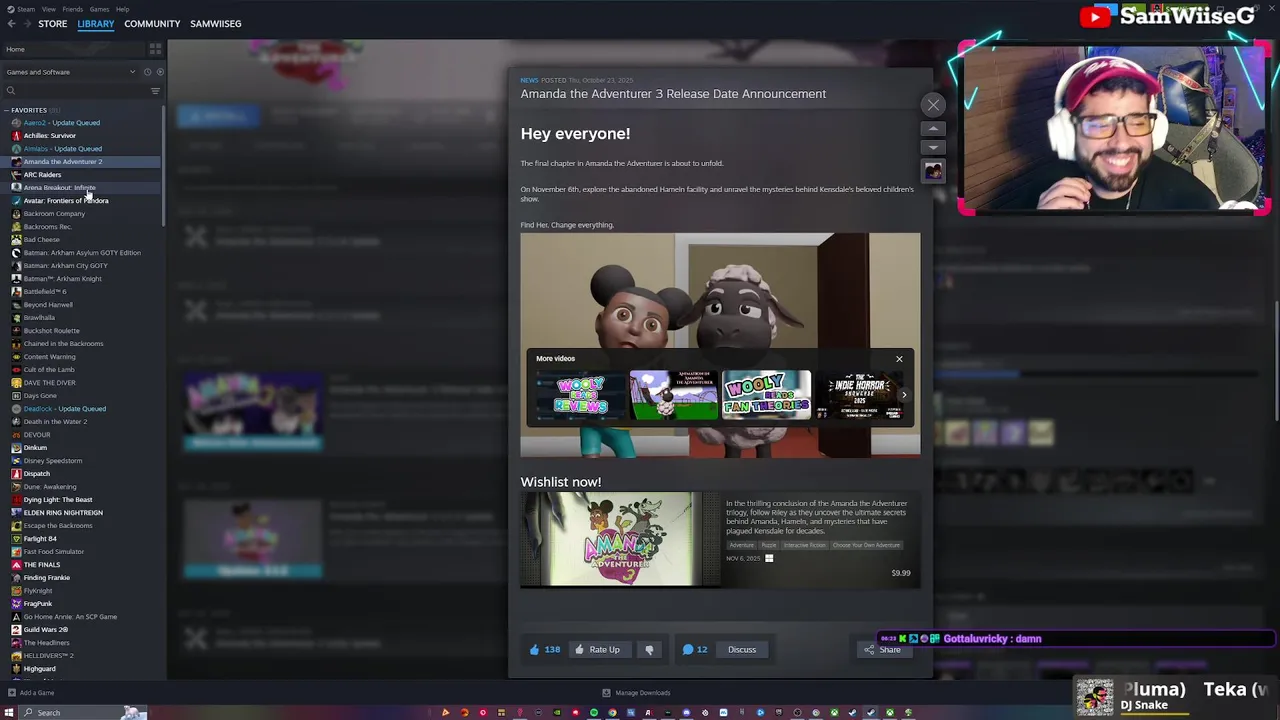Click the $9.99 price on wishlist card
The image size is (1280, 720).
[901, 573]
